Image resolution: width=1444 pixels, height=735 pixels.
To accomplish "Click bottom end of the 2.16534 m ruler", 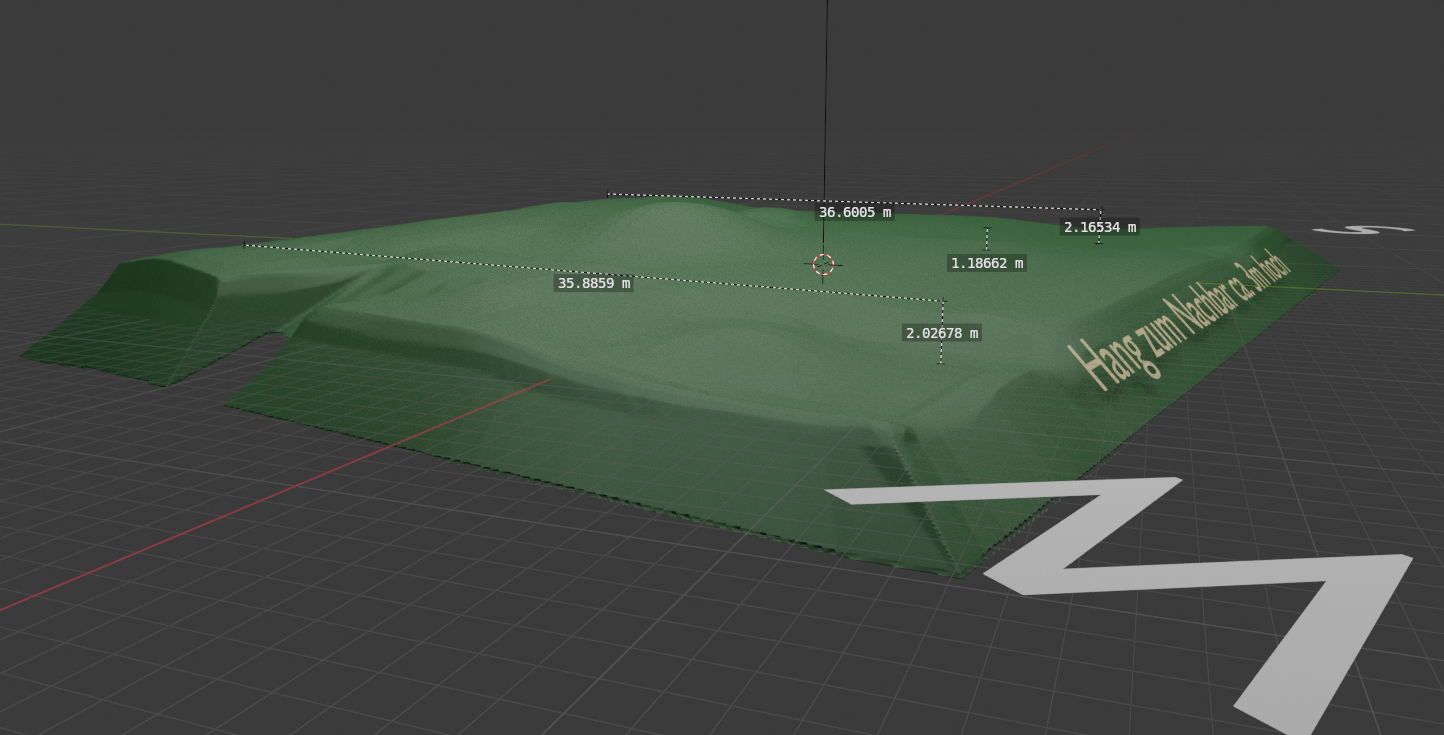I will 1099,242.
